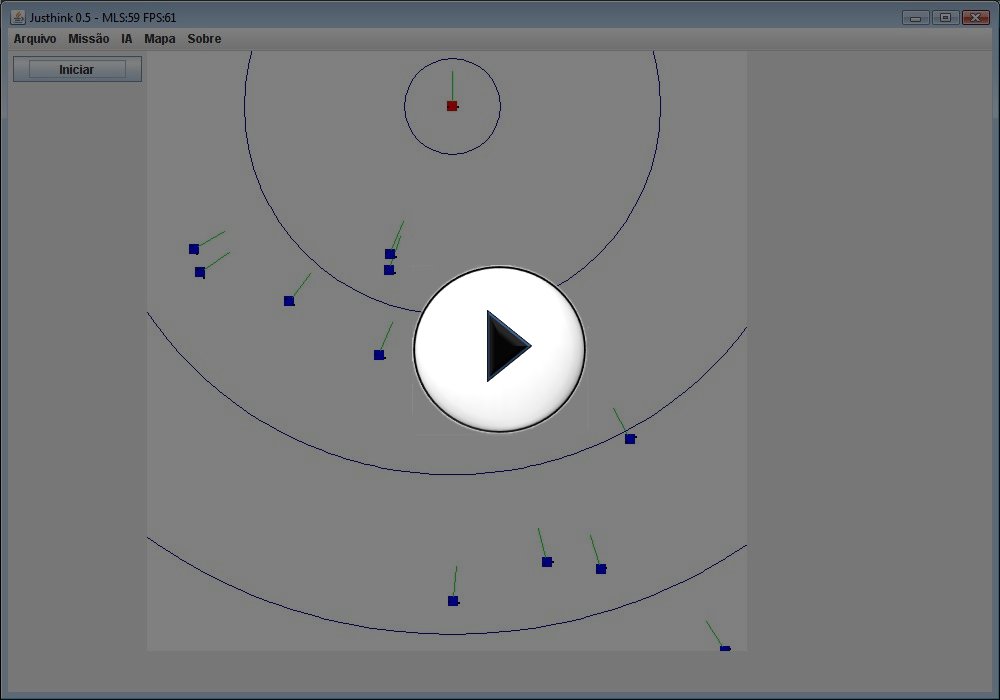This screenshot has height=700, width=1000.
Task: Select the bottom-center blue unit directly below the red unit
Action: pos(453,601)
